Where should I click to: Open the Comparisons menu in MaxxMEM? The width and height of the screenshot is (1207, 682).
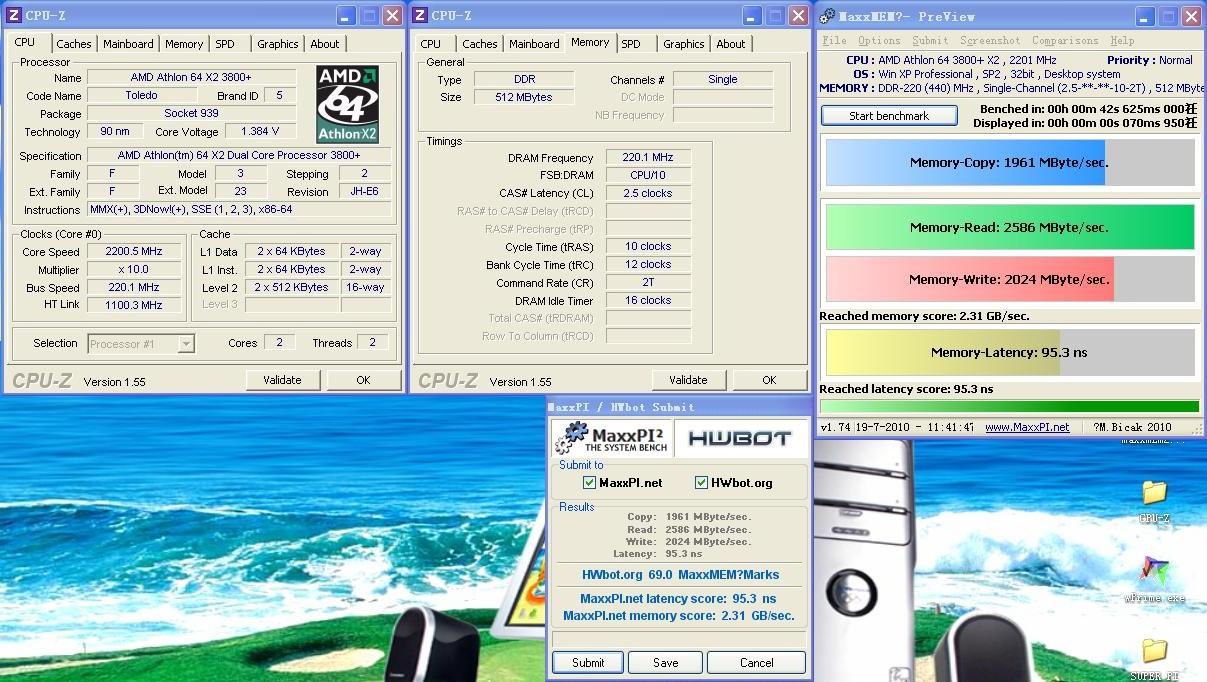(1065, 41)
